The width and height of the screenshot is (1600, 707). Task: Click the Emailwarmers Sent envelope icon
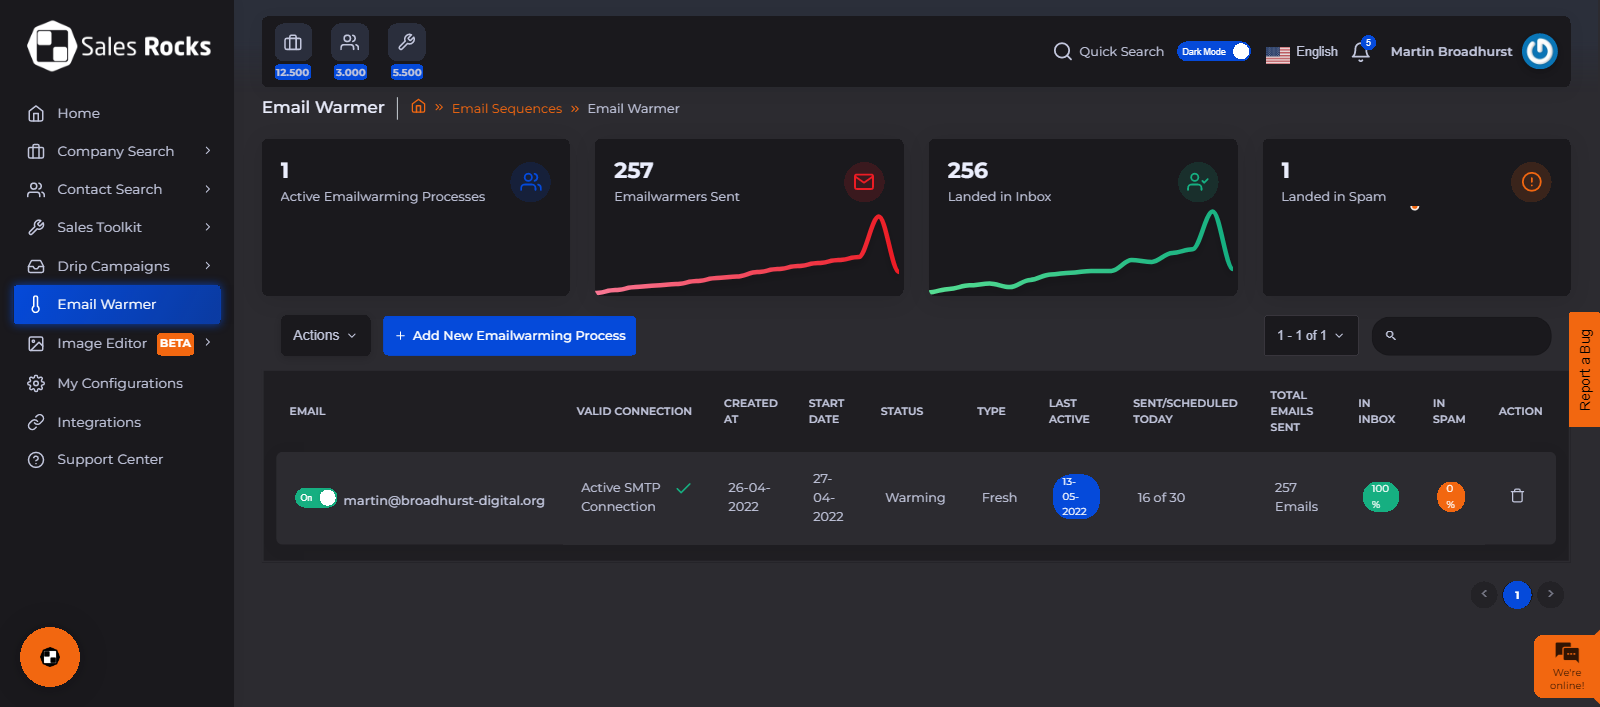point(864,182)
